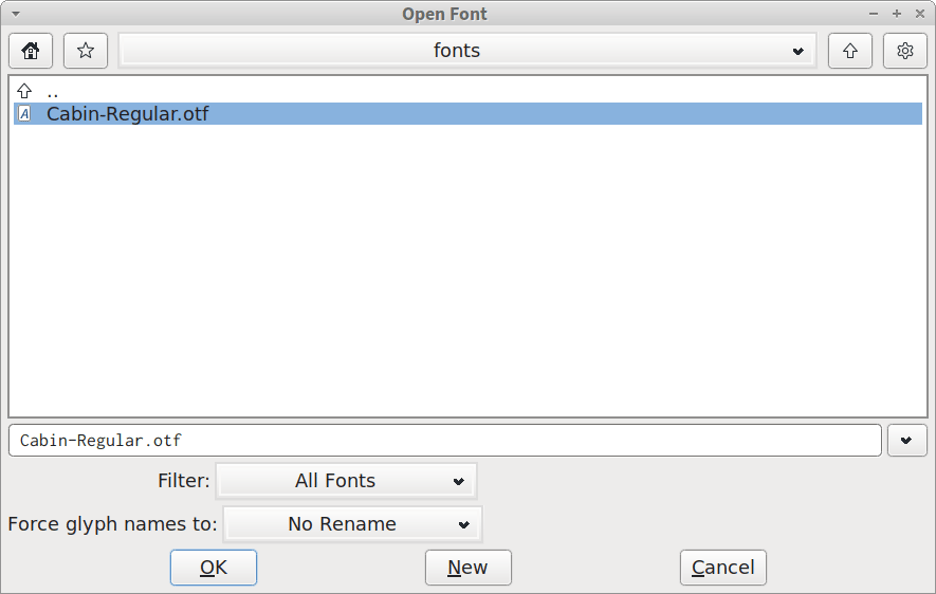Click the up arrow beside the .. entry
936x594 pixels.
pos(24,90)
